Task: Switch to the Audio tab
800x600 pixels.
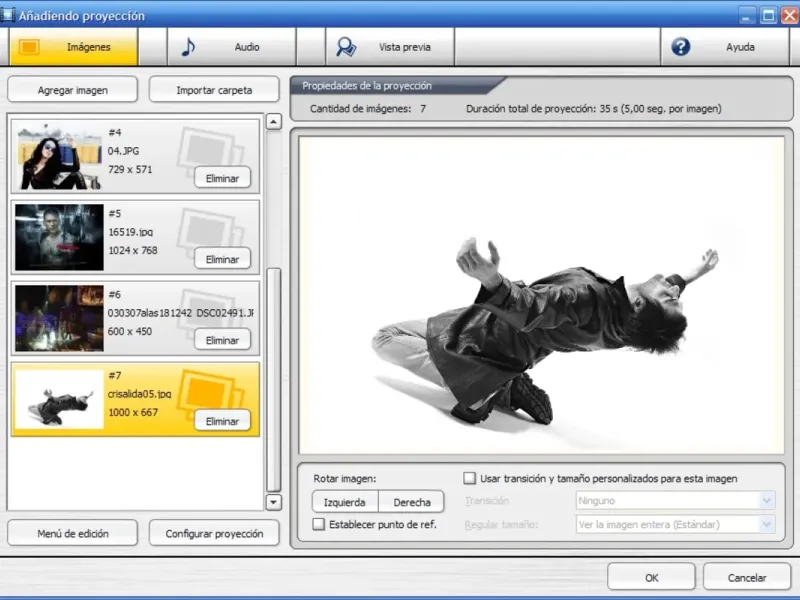Action: [232, 47]
